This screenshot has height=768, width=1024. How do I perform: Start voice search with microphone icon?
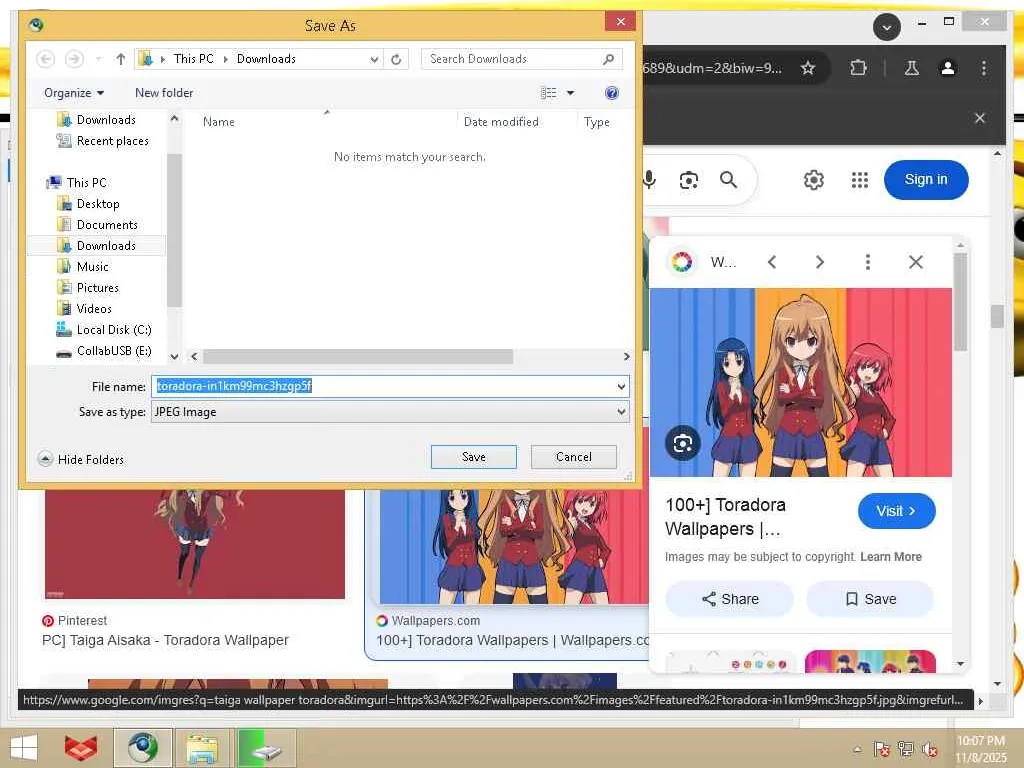[649, 180]
